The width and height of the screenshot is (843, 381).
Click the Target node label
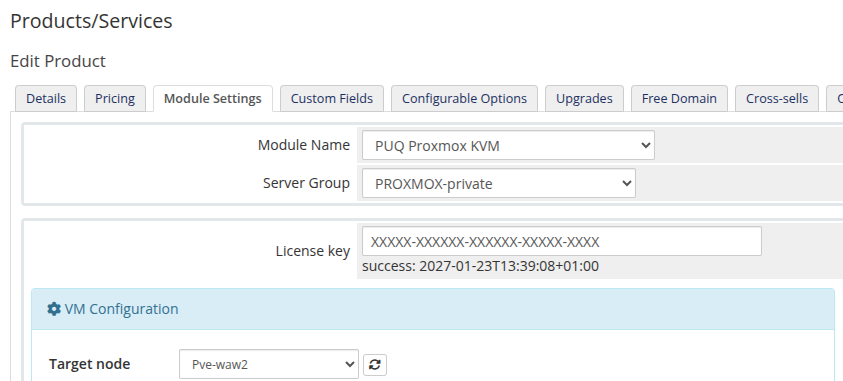coord(89,364)
